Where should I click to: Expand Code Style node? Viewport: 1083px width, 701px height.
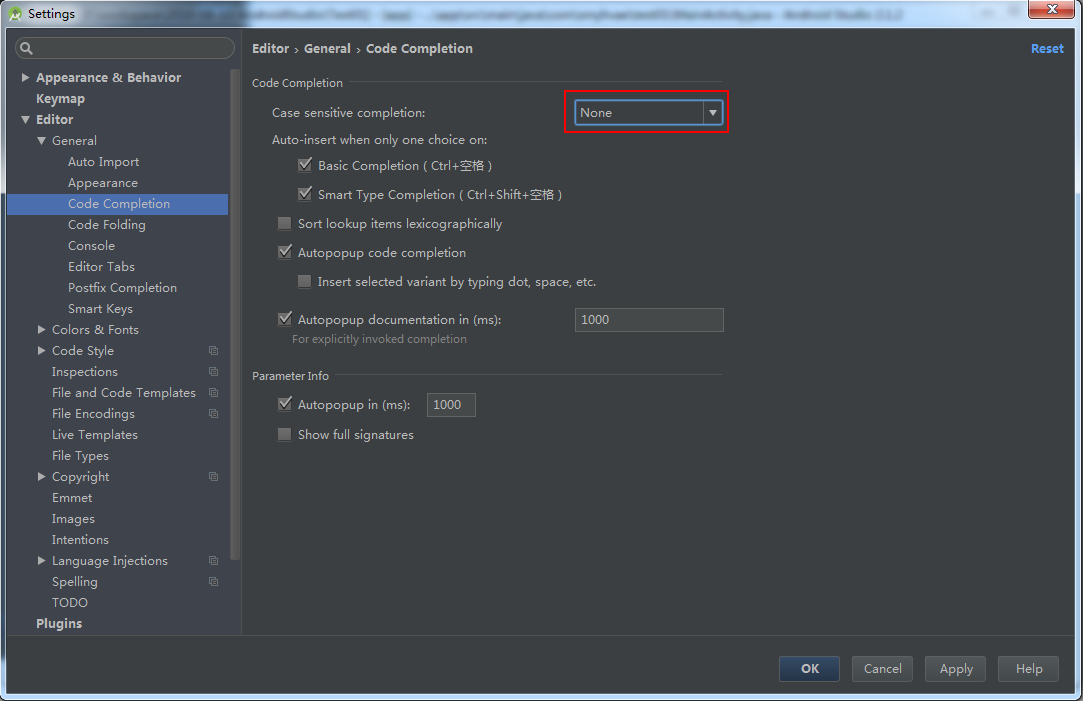click(41, 351)
